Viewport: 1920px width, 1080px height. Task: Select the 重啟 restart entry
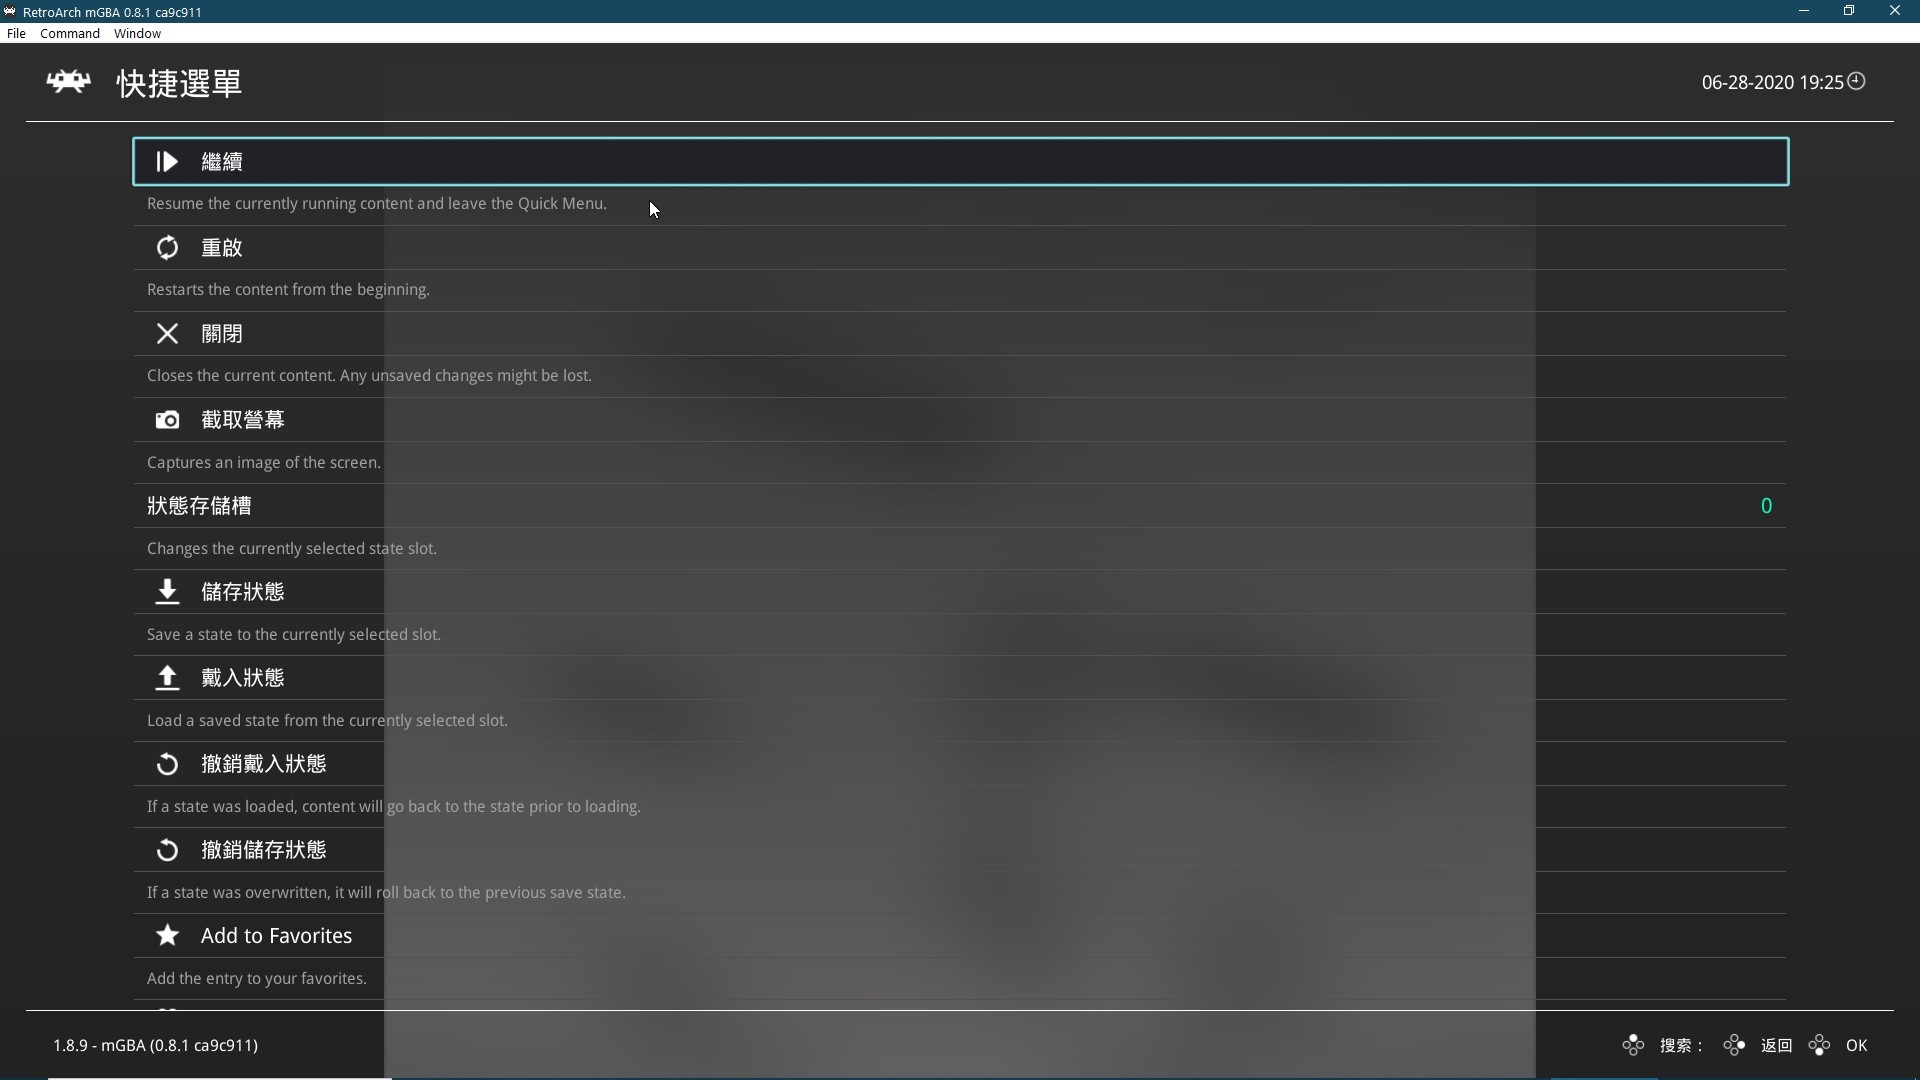pyautogui.click(x=960, y=248)
